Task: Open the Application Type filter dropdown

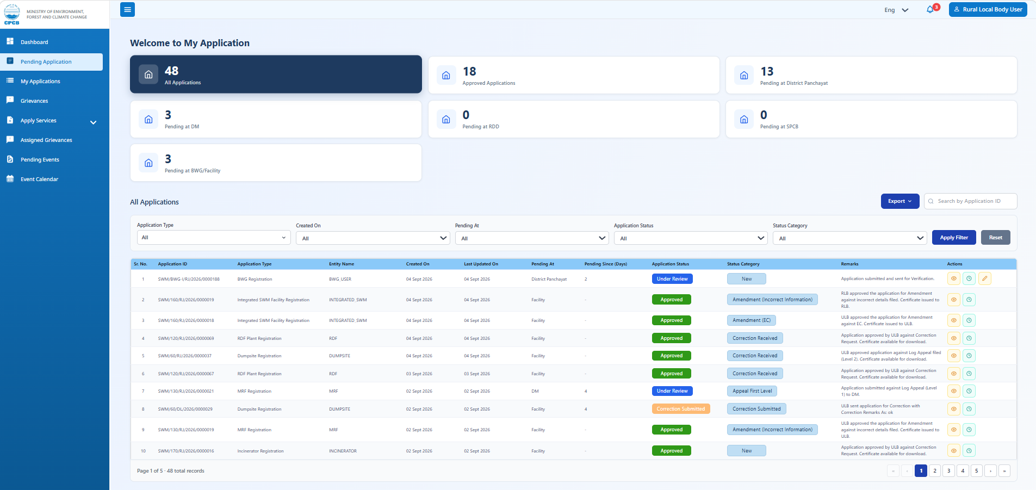Action: point(213,237)
